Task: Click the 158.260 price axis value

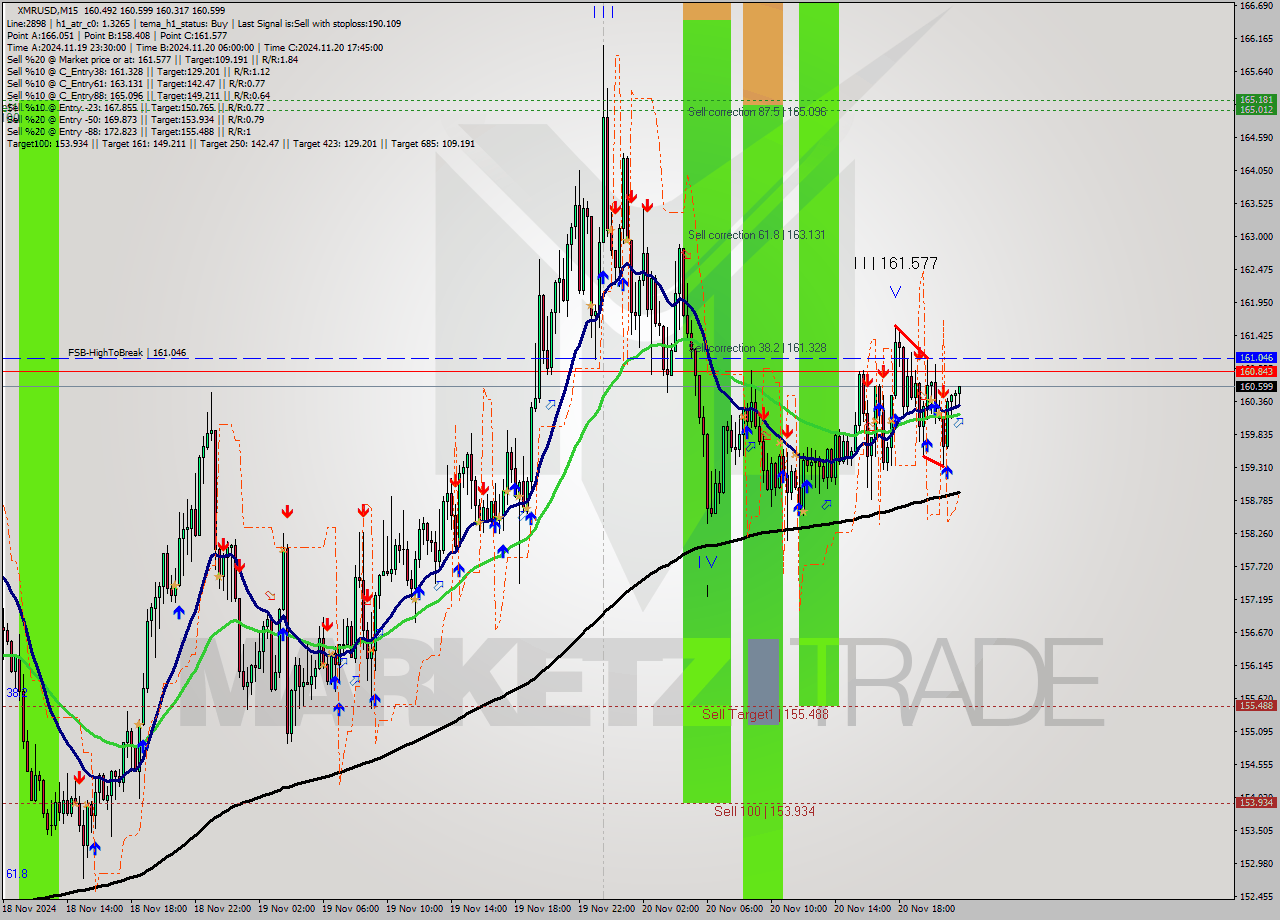Action: [x=1256, y=534]
